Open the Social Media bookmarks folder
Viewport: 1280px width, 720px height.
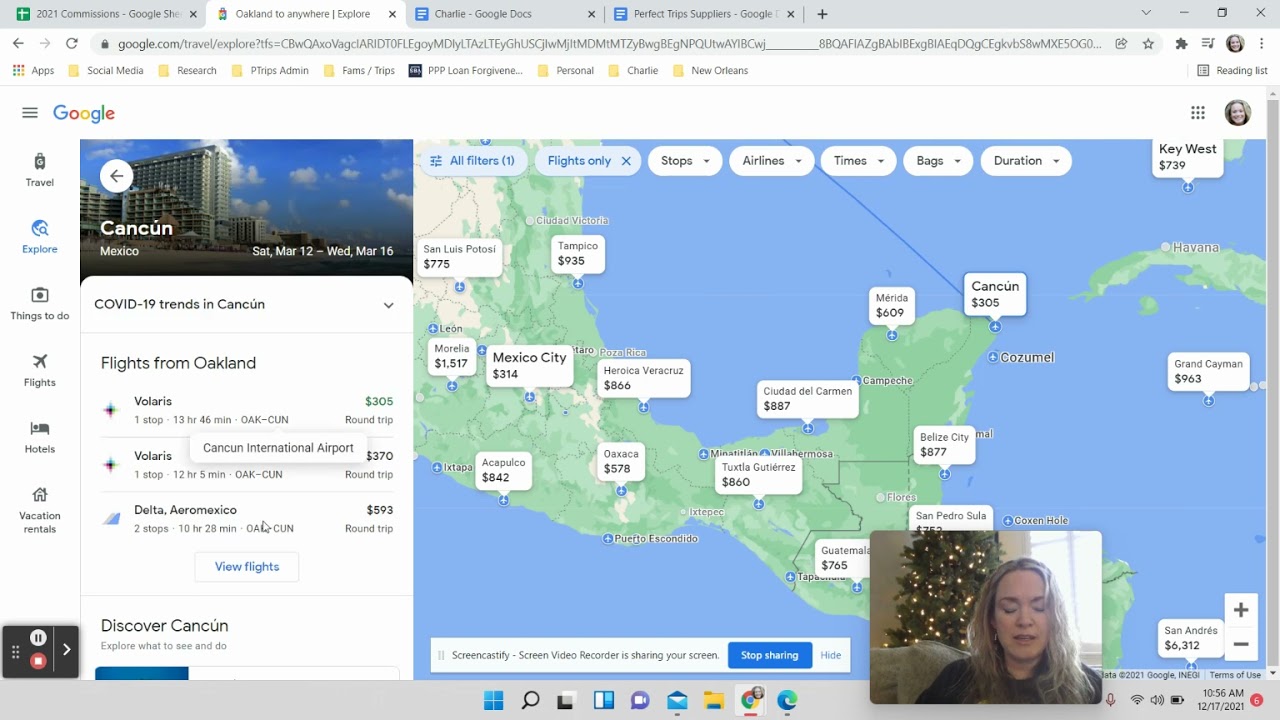click(105, 71)
